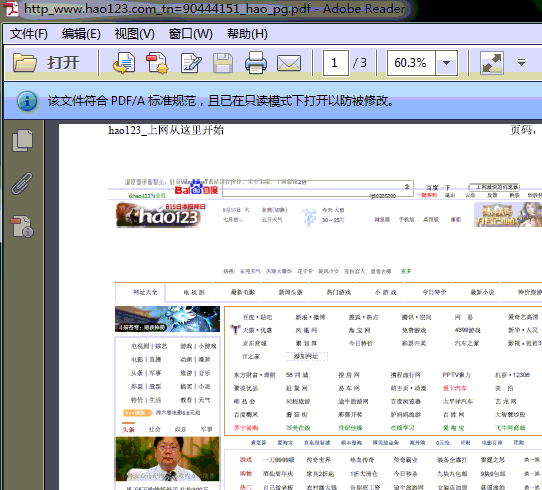Click the 凤凰网 link
This screenshot has width=542, height=490.
(307, 330)
